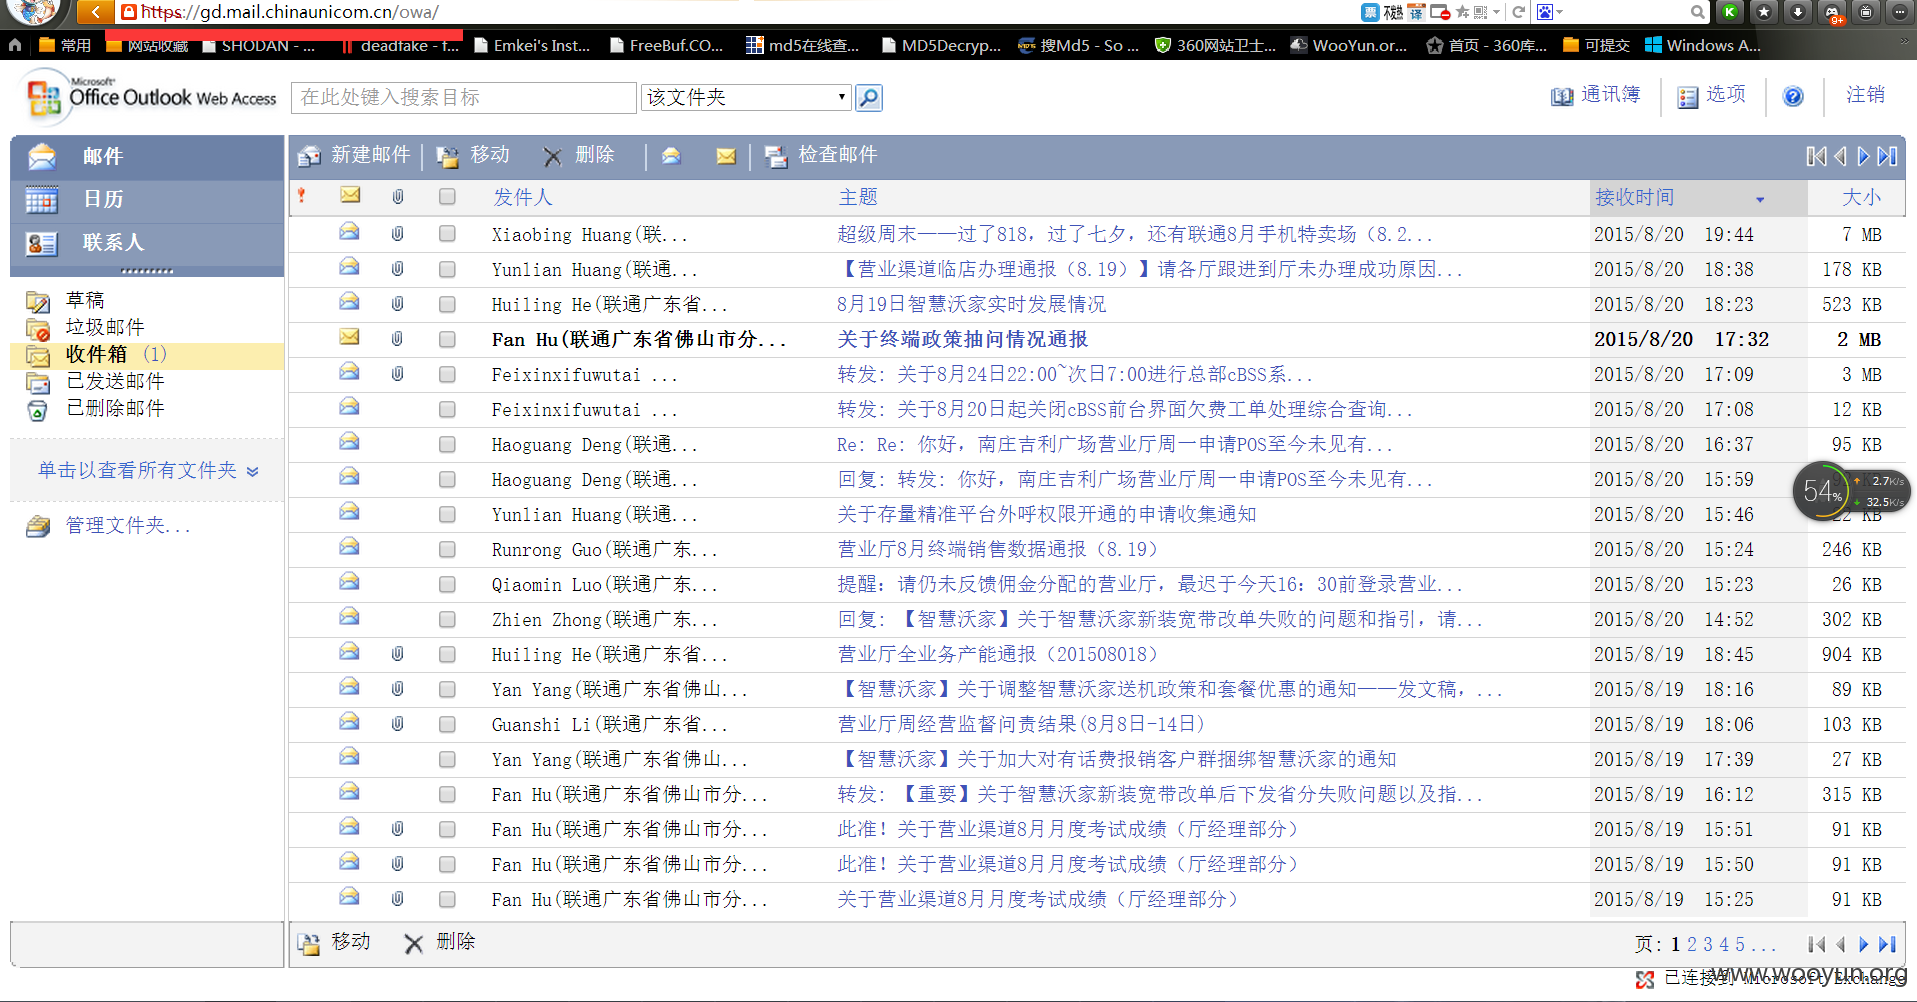Go to next page arrow in top toolbar
The height and width of the screenshot is (1002, 1917).
pyautogui.click(x=1863, y=156)
